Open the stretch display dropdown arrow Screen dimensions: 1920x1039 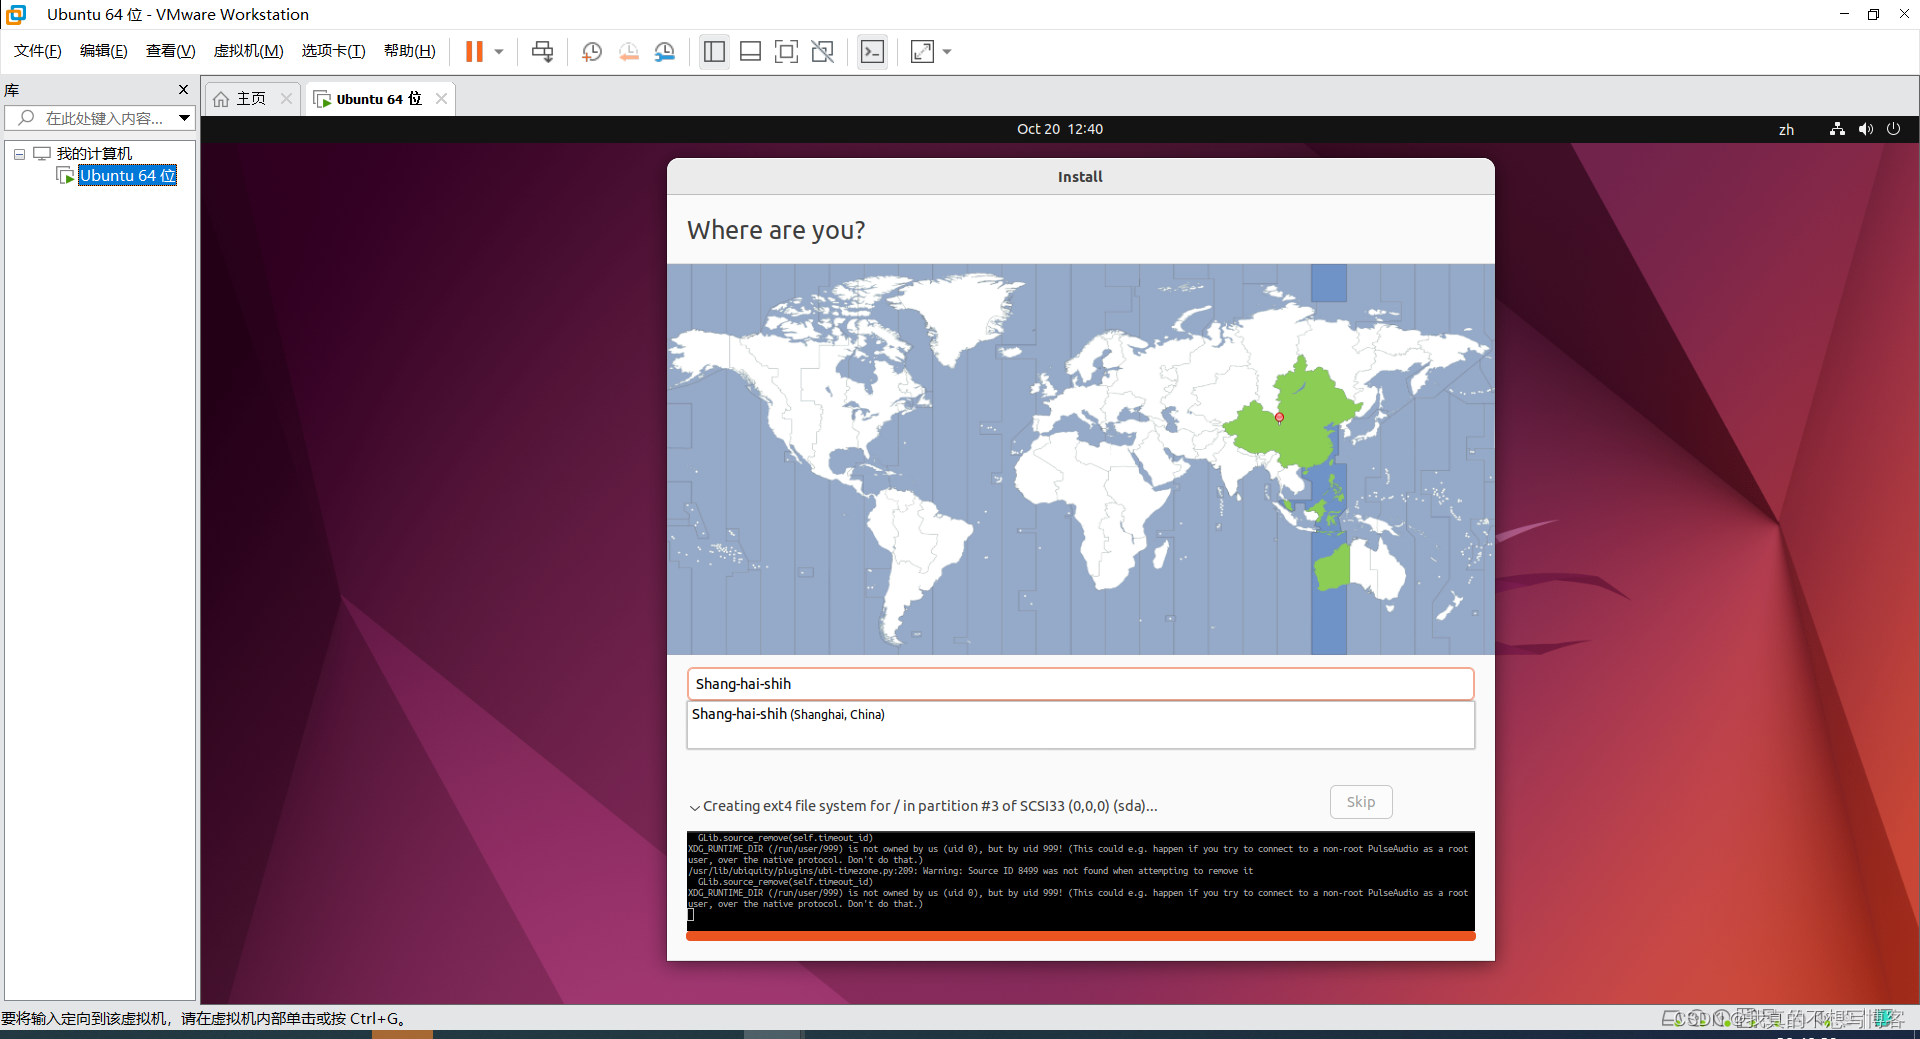947,51
